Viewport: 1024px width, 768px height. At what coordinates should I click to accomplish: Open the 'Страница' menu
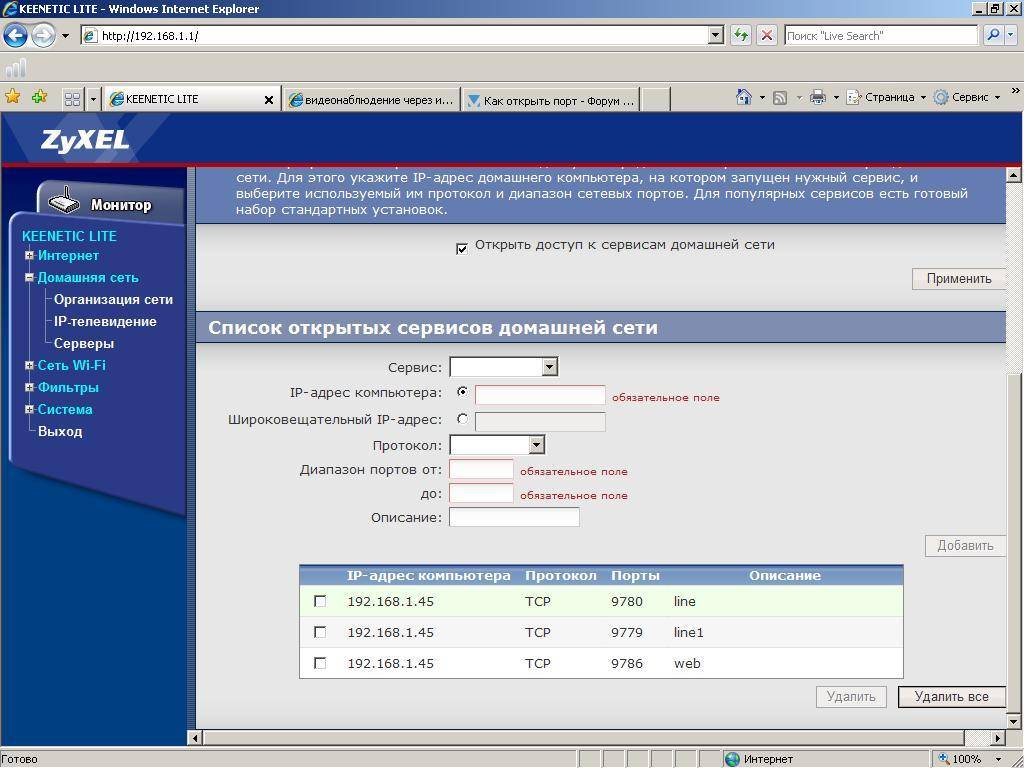point(887,97)
